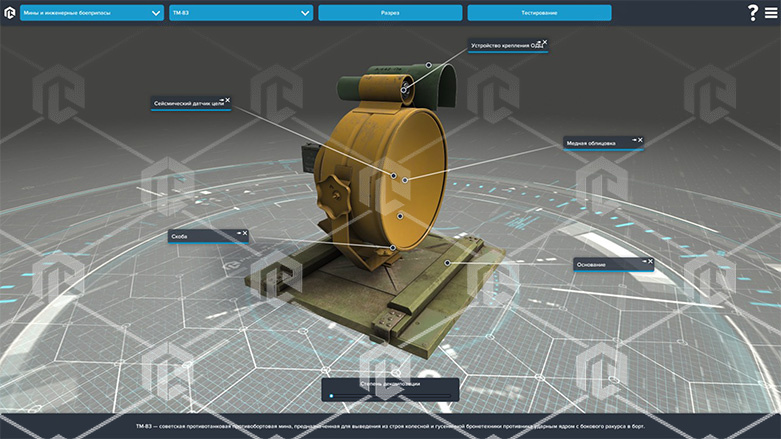Open the 'Тестирование' section
Image resolution: width=781 pixels, height=439 pixels.
pos(539,13)
